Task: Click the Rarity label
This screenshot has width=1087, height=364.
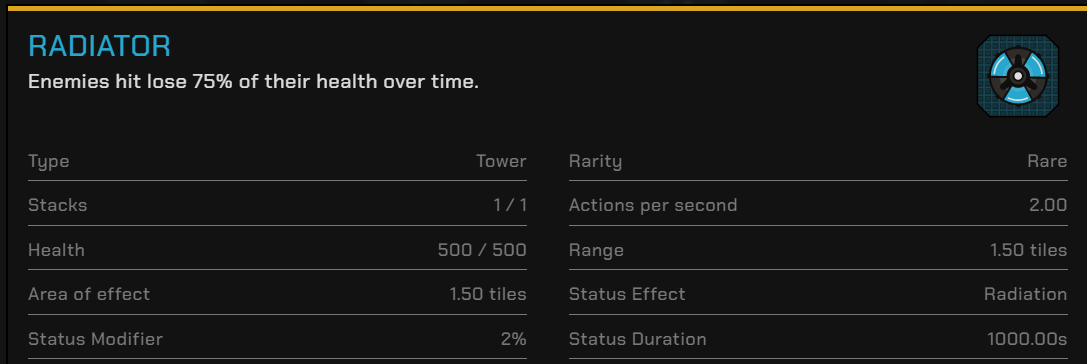Action: point(595,162)
